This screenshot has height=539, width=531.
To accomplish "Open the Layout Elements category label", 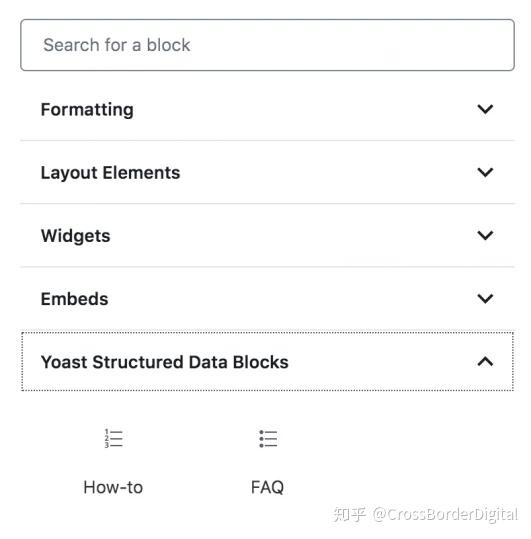I will click(110, 173).
